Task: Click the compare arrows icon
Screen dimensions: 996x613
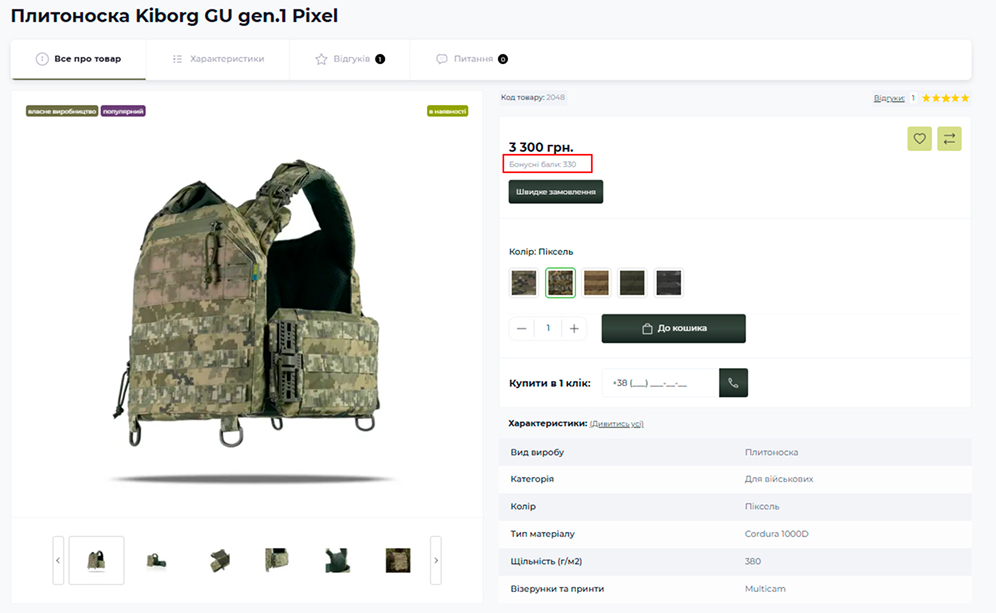Action: (949, 139)
